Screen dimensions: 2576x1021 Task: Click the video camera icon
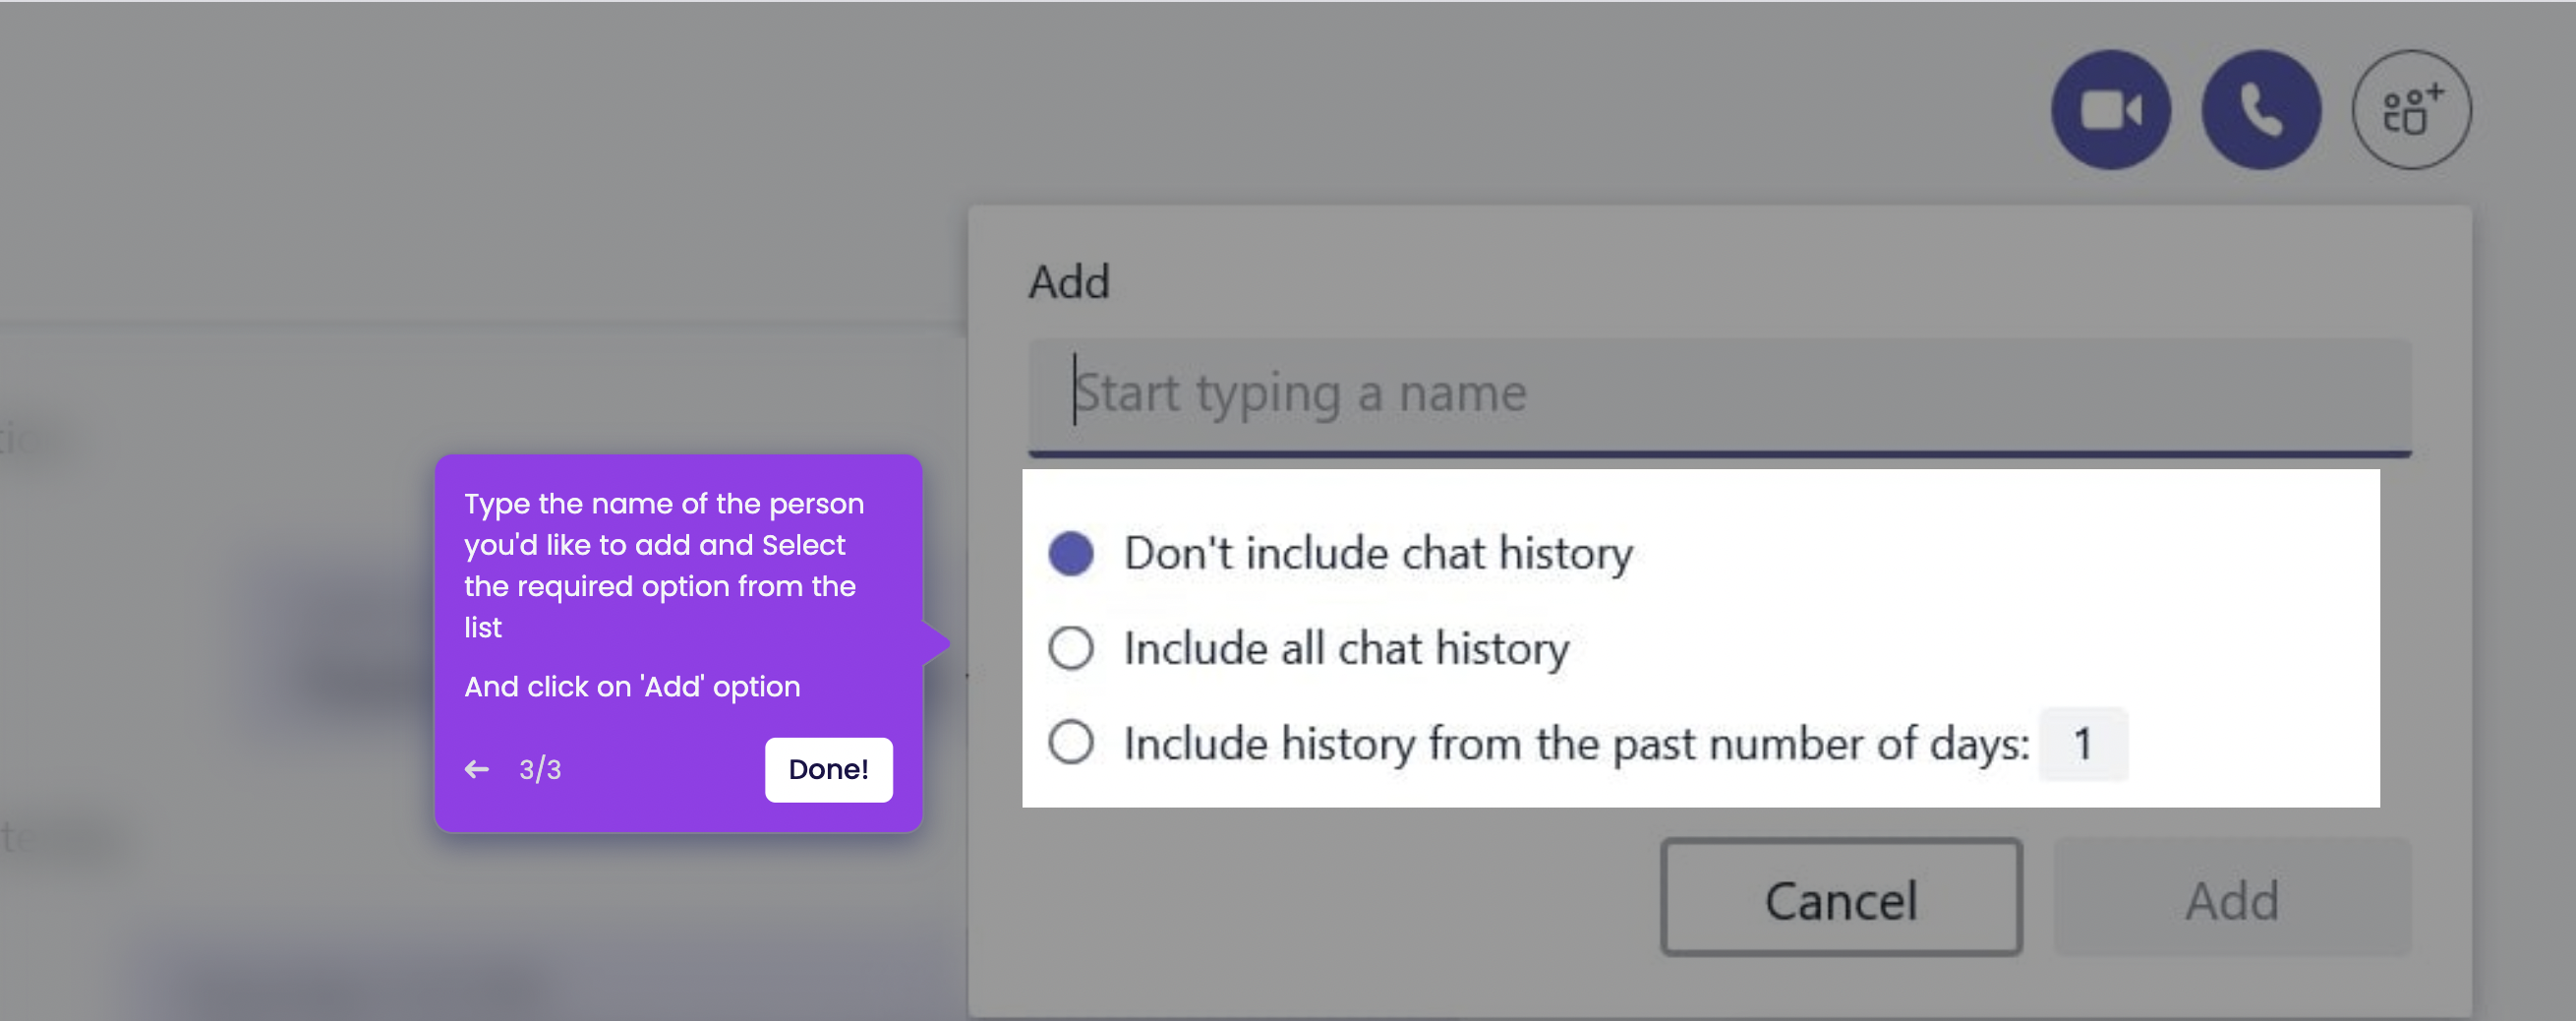pyautogui.click(x=2111, y=110)
